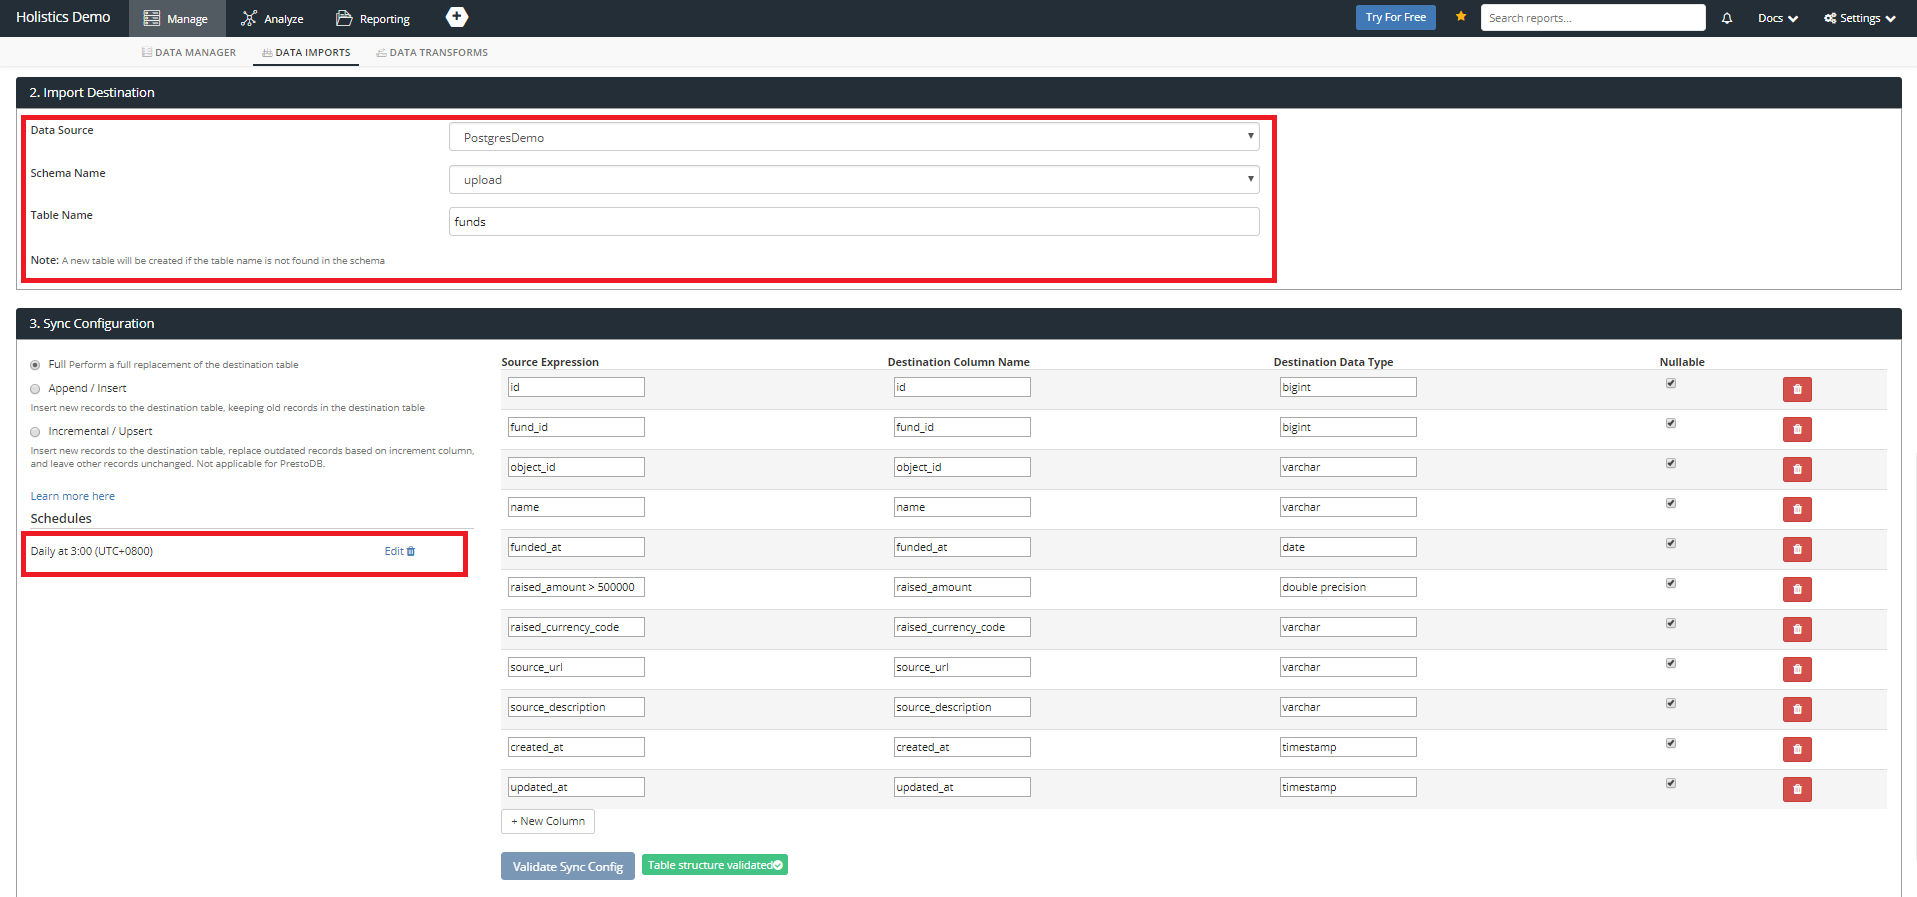The height and width of the screenshot is (897, 1917).
Task: Click trash icon beside schedule Edit link
Action: 411,551
